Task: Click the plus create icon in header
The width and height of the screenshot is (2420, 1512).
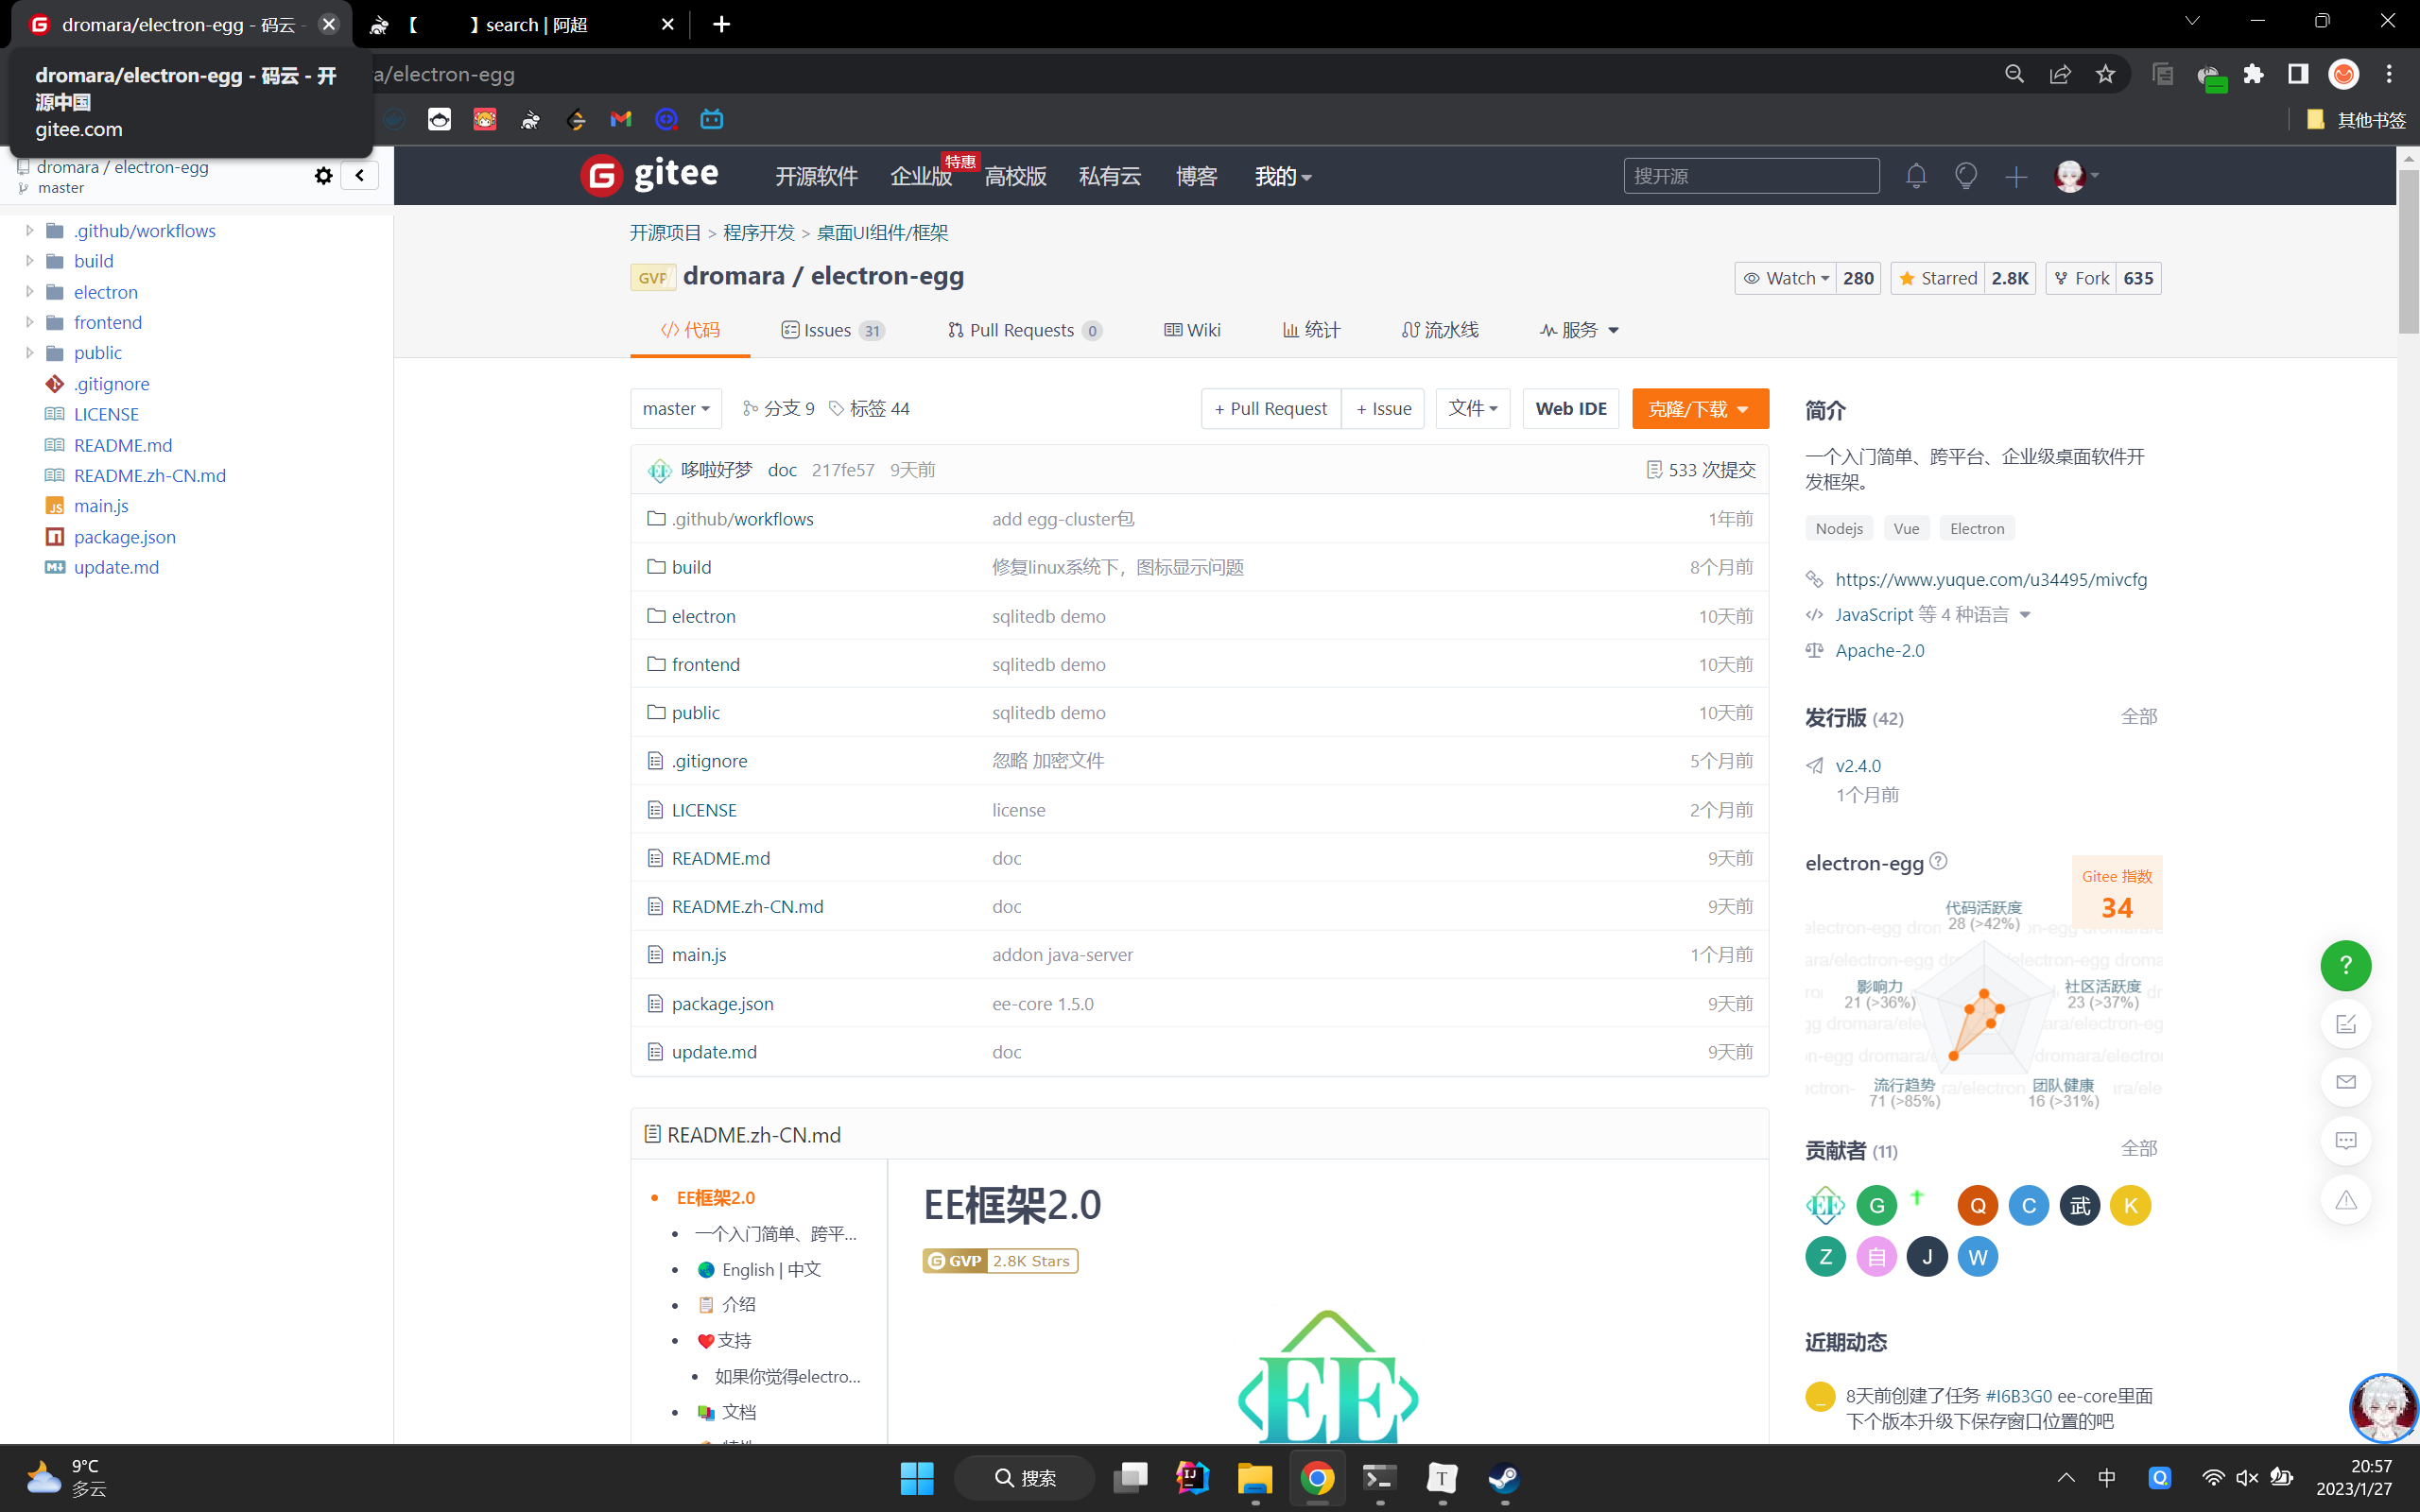Action: 2015,177
